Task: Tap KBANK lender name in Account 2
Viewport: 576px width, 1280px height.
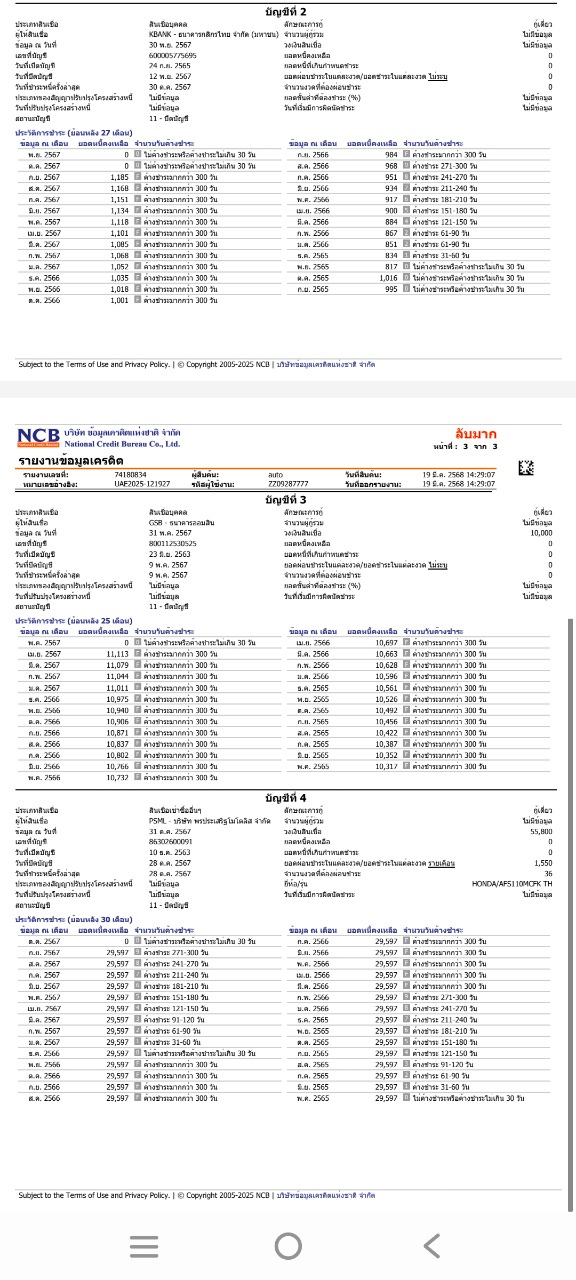Action: tap(214, 33)
